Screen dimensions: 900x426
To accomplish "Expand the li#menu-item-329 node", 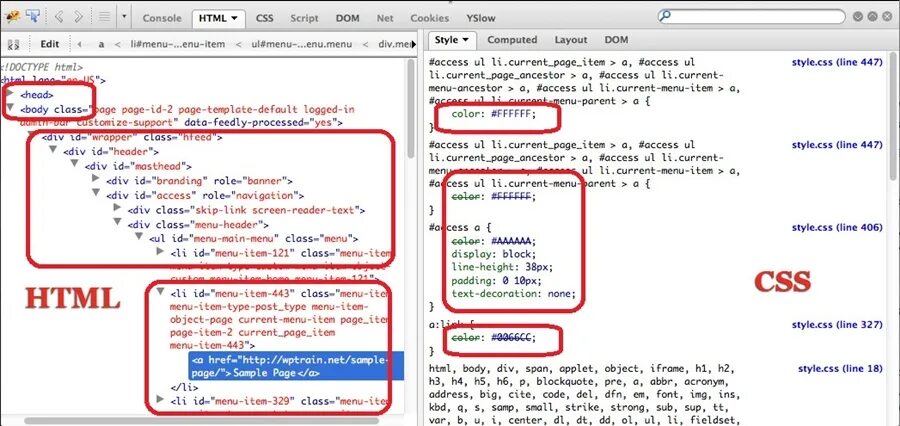I will tap(161, 398).
